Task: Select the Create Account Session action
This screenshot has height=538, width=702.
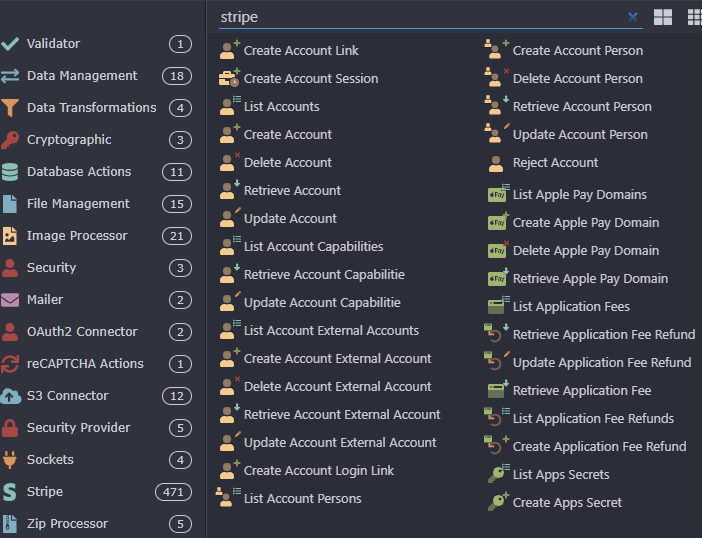Action: 311,79
